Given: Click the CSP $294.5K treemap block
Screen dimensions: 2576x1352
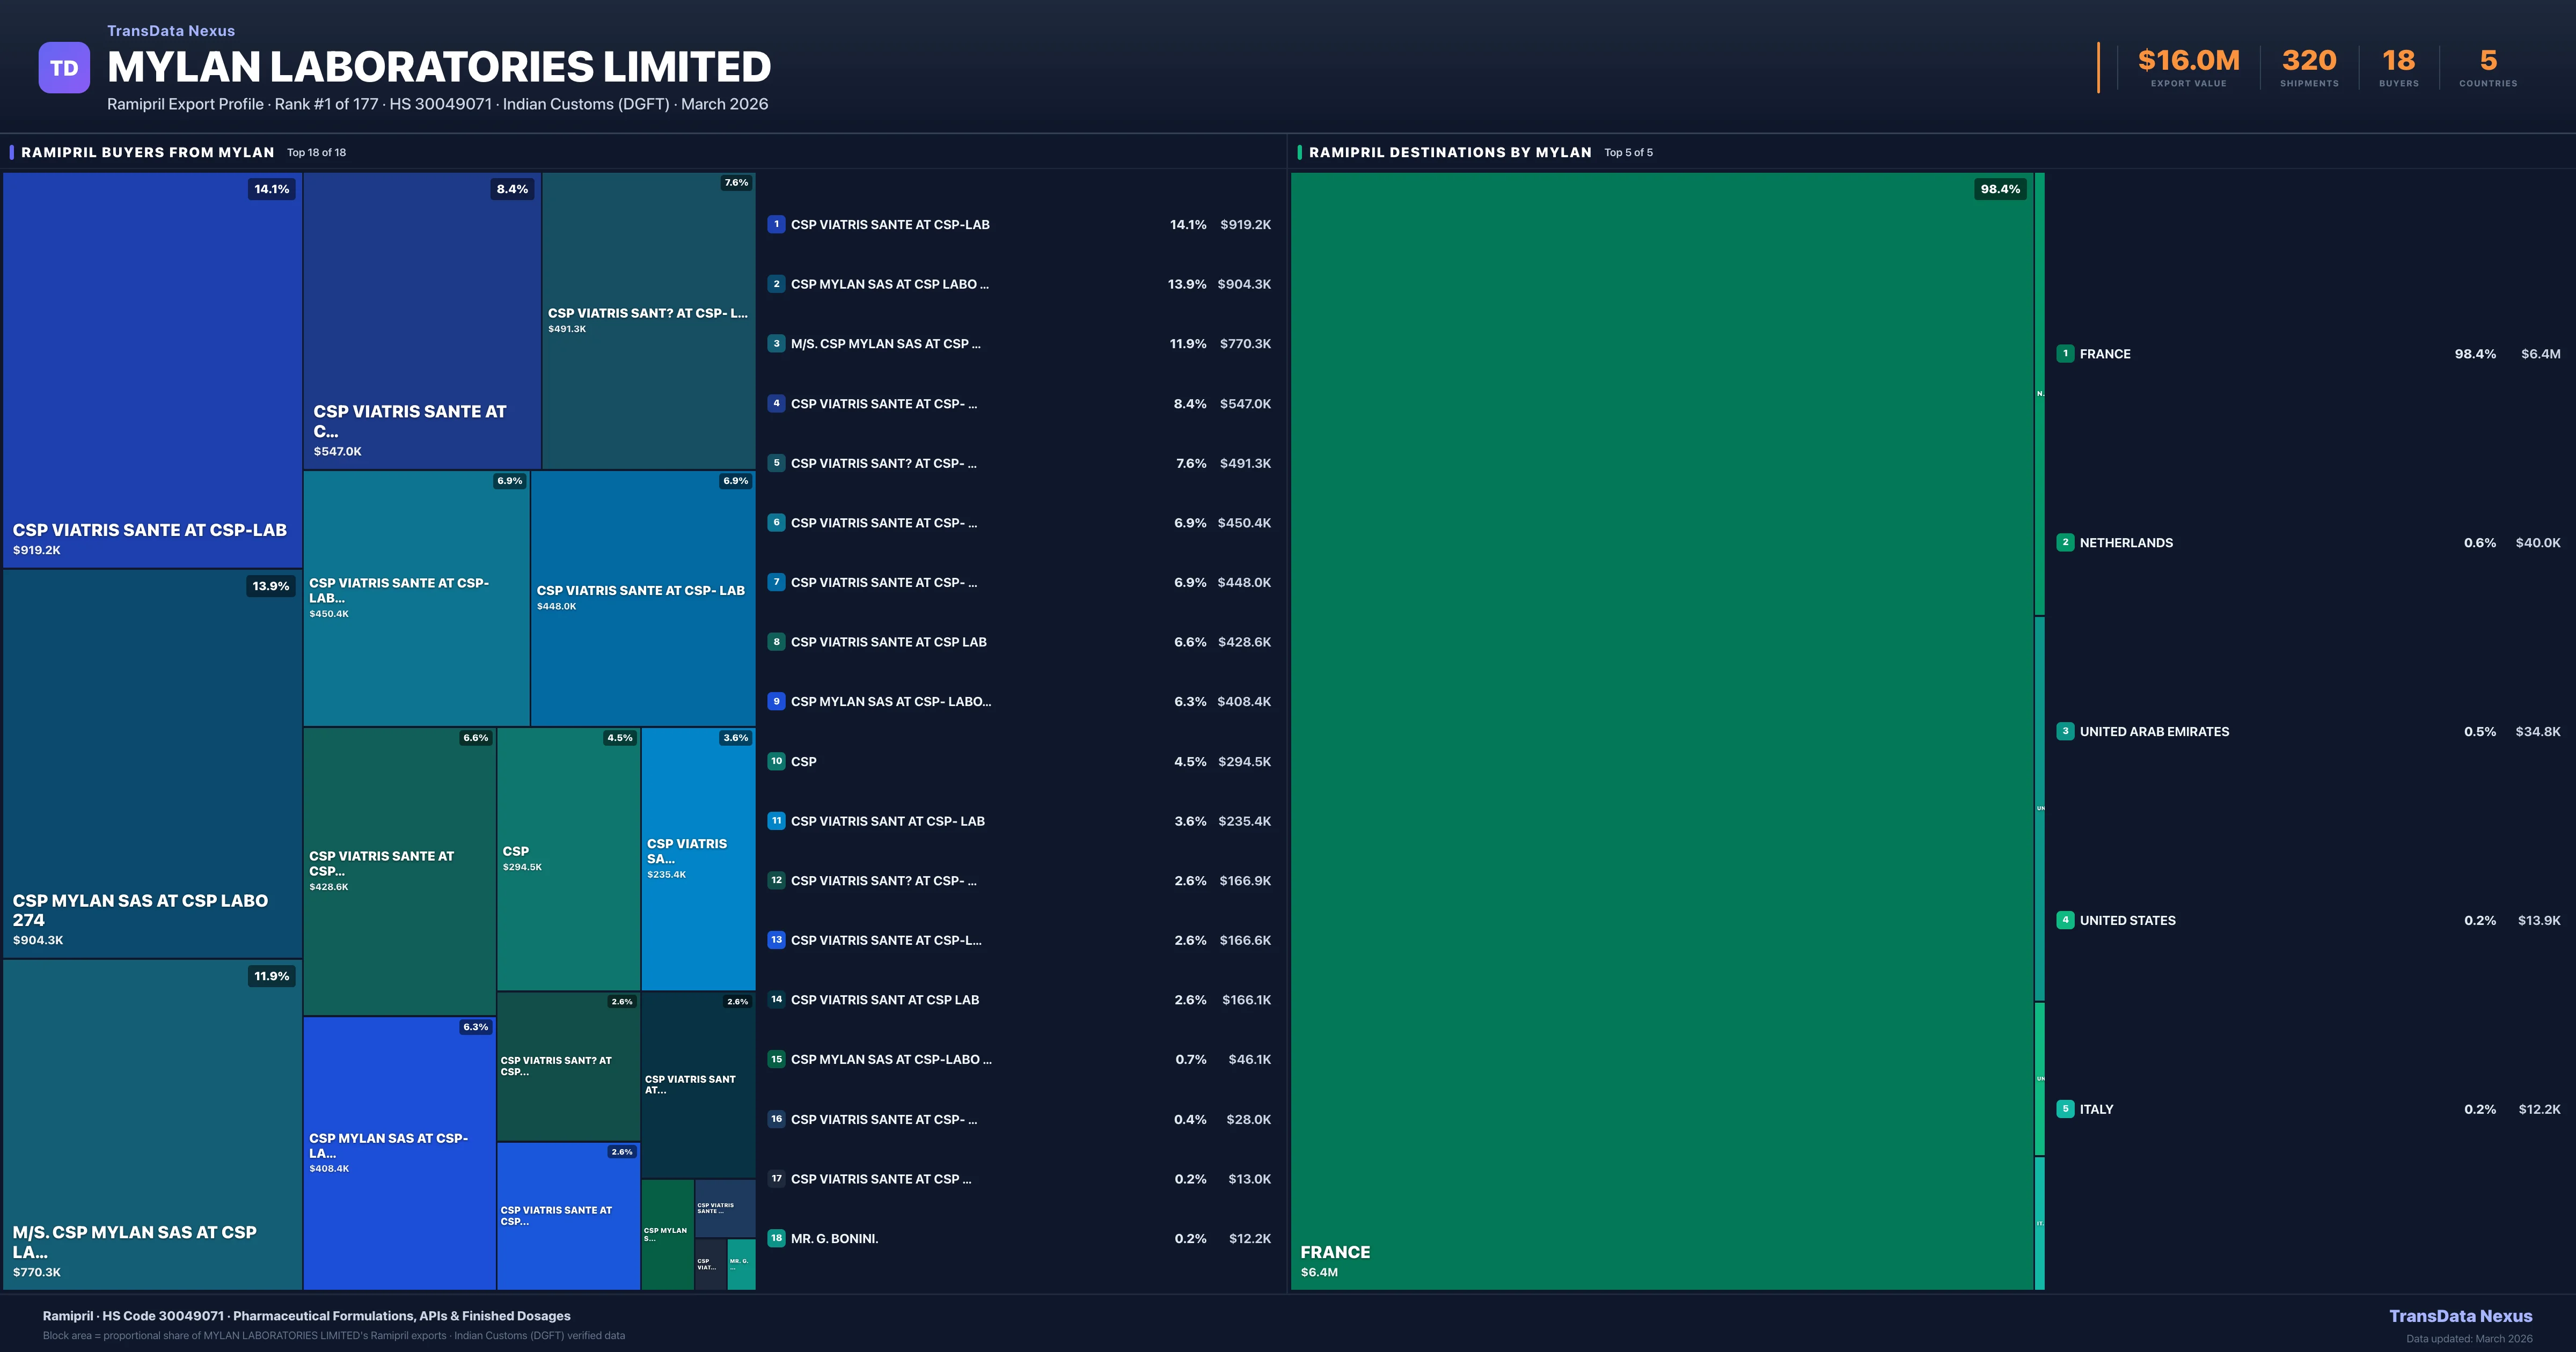Looking at the screenshot, I should click(568, 858).
